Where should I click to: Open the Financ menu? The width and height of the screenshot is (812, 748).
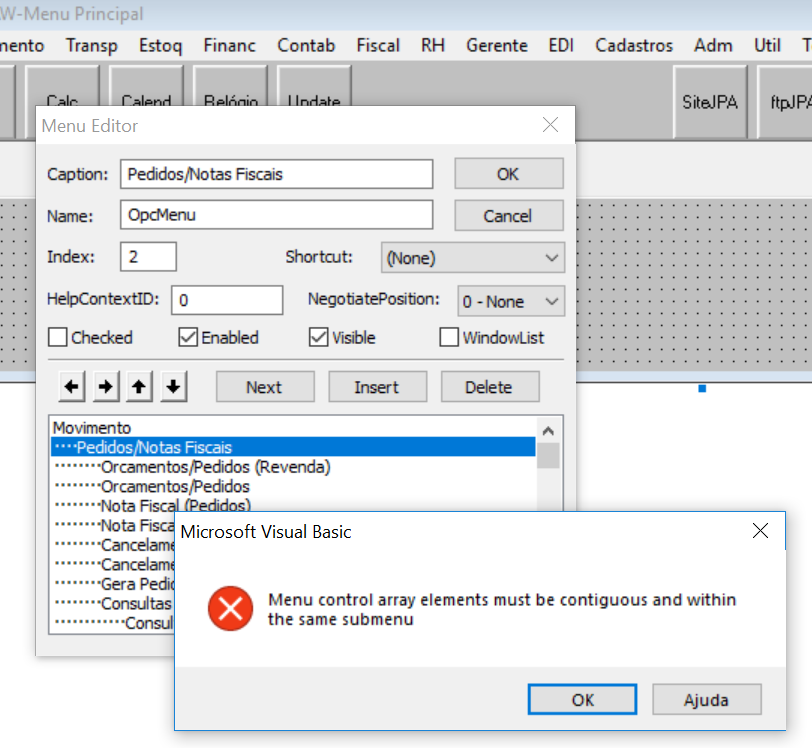click(229, 46)
